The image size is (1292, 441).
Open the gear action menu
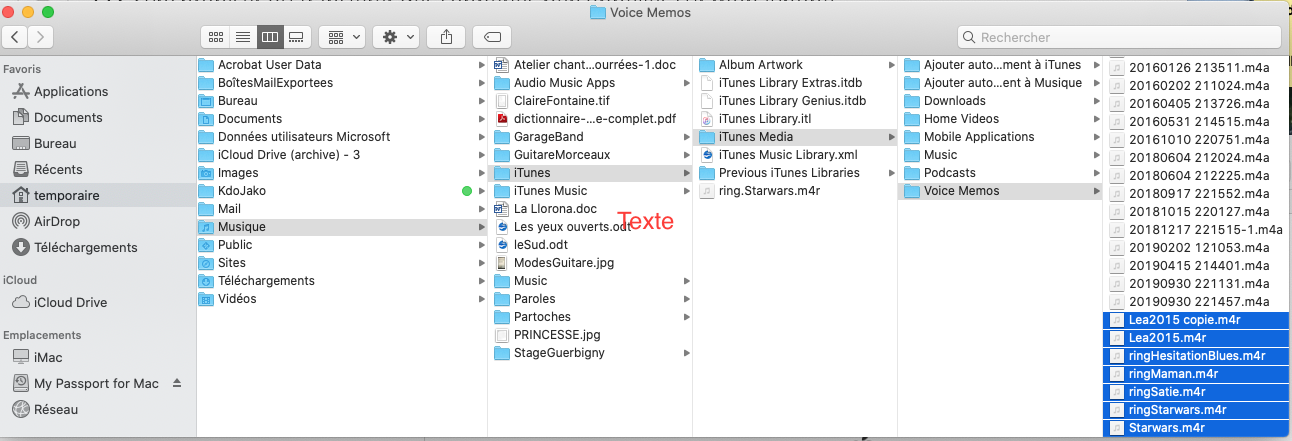click(x=397, y=37)
